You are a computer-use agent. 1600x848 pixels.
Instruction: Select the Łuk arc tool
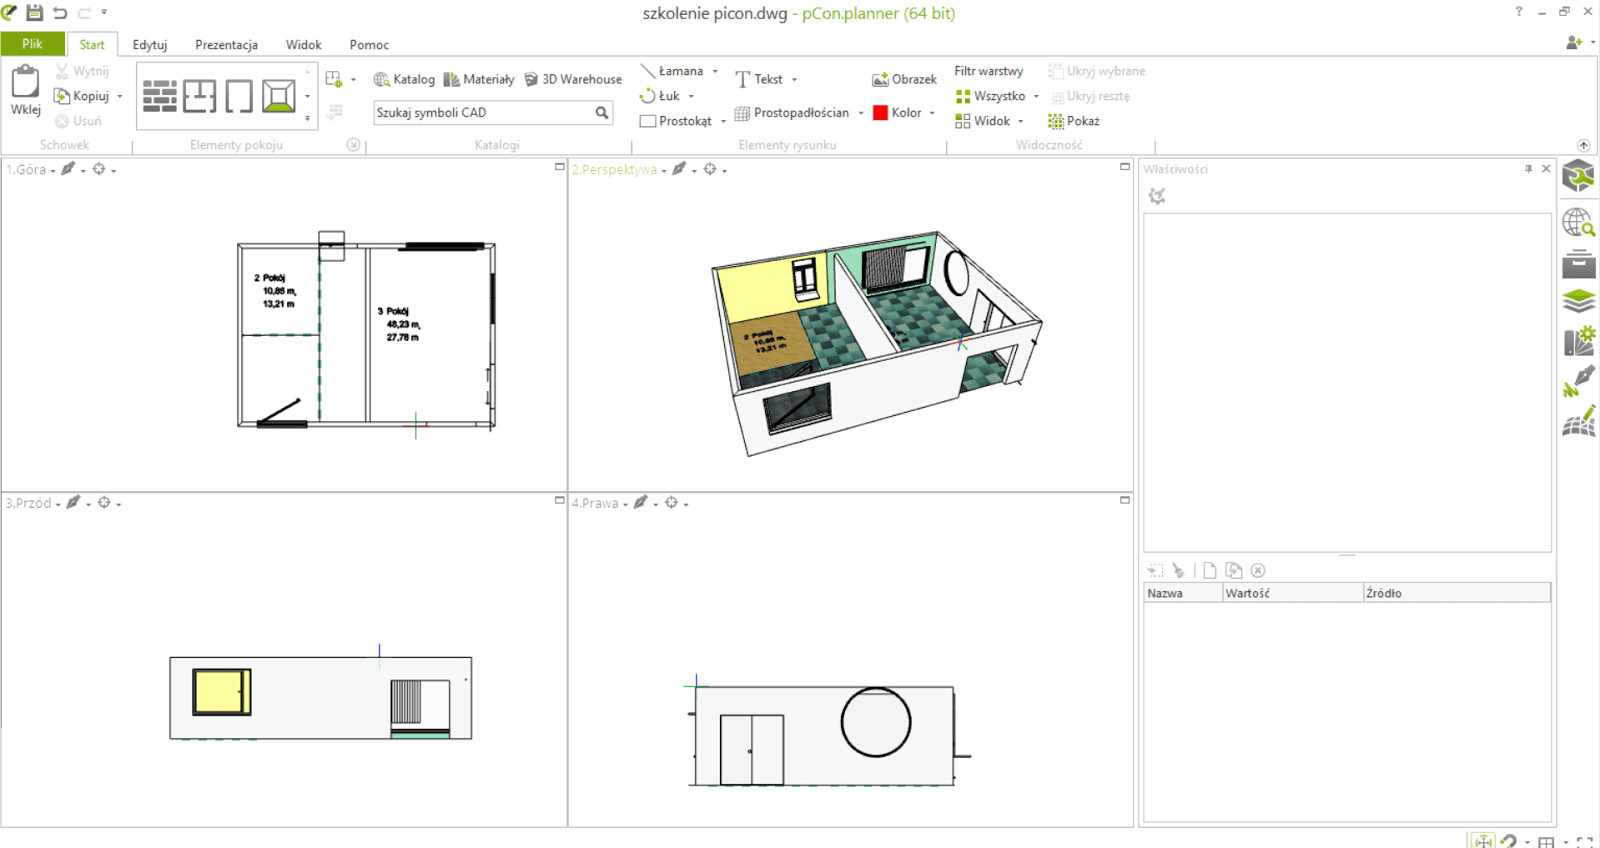pos(660,96)
